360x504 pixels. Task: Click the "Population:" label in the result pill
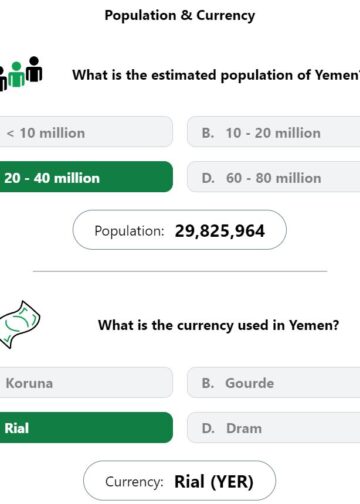[129, 231]
